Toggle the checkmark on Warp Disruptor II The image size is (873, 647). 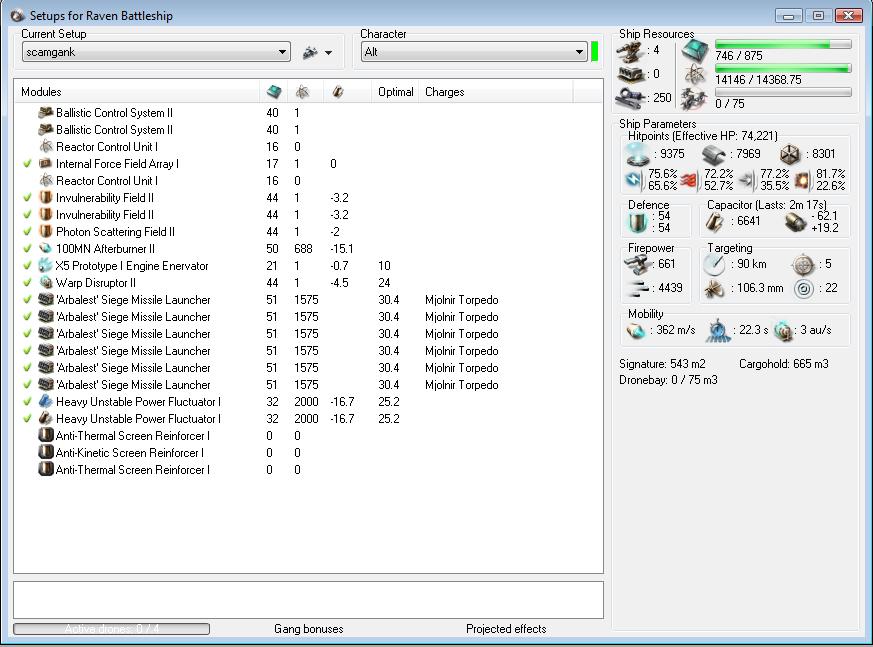[27, 283]
